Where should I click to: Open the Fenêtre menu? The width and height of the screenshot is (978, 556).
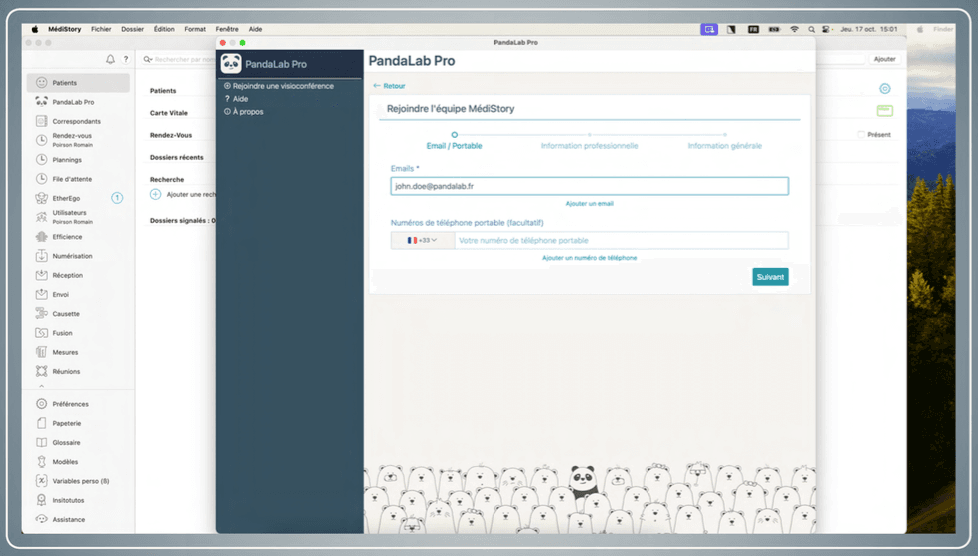(227, 30)
